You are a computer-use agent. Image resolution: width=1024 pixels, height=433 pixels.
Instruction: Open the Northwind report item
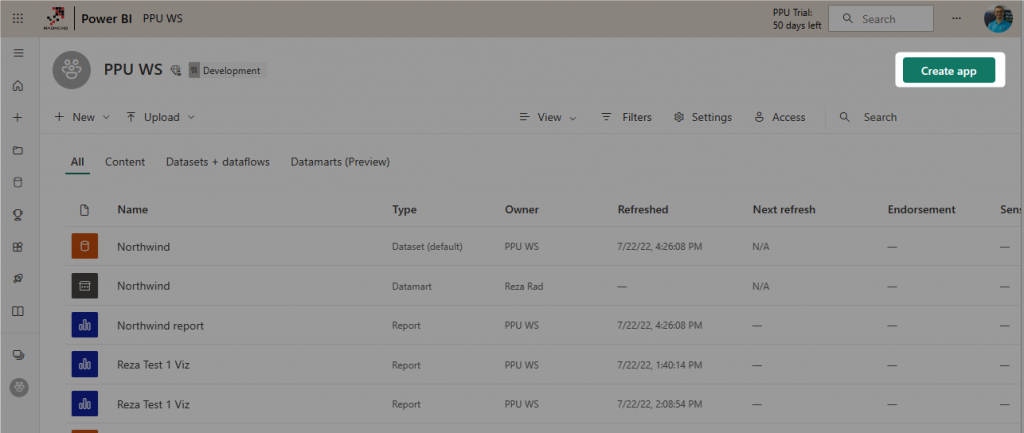point(160,326)
